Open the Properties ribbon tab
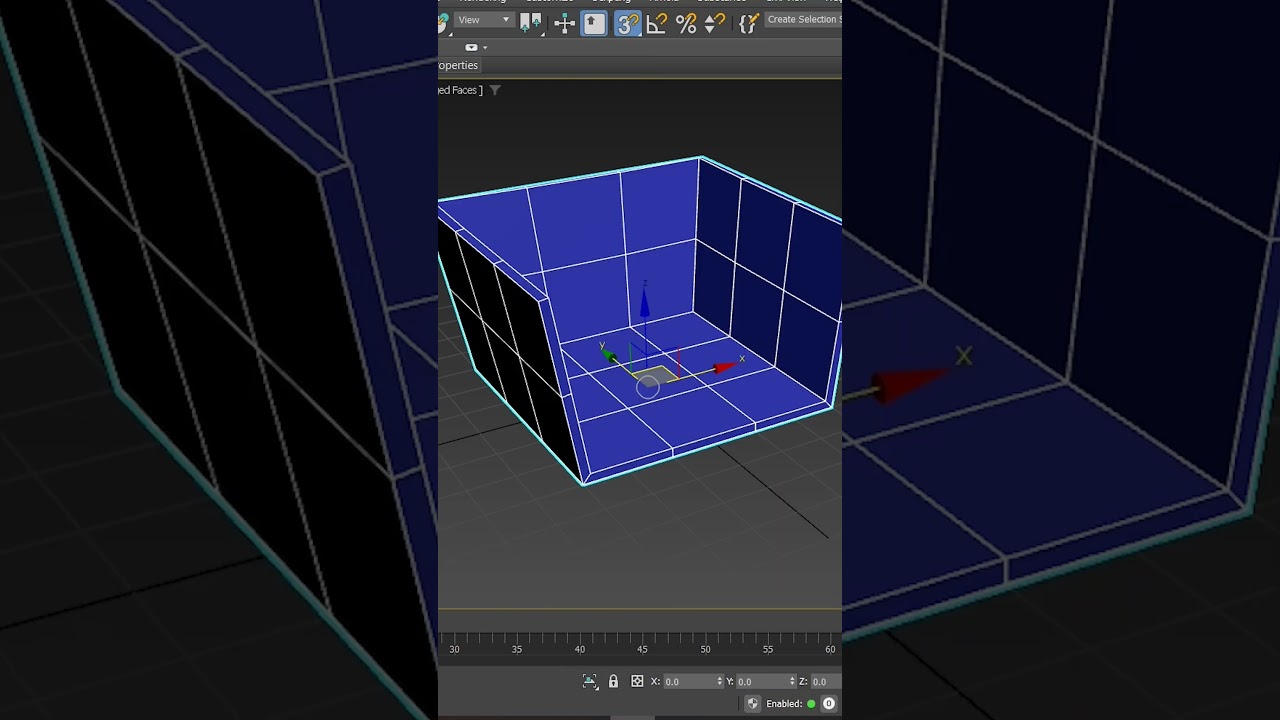1280x720 pixels. coord(459,65)
